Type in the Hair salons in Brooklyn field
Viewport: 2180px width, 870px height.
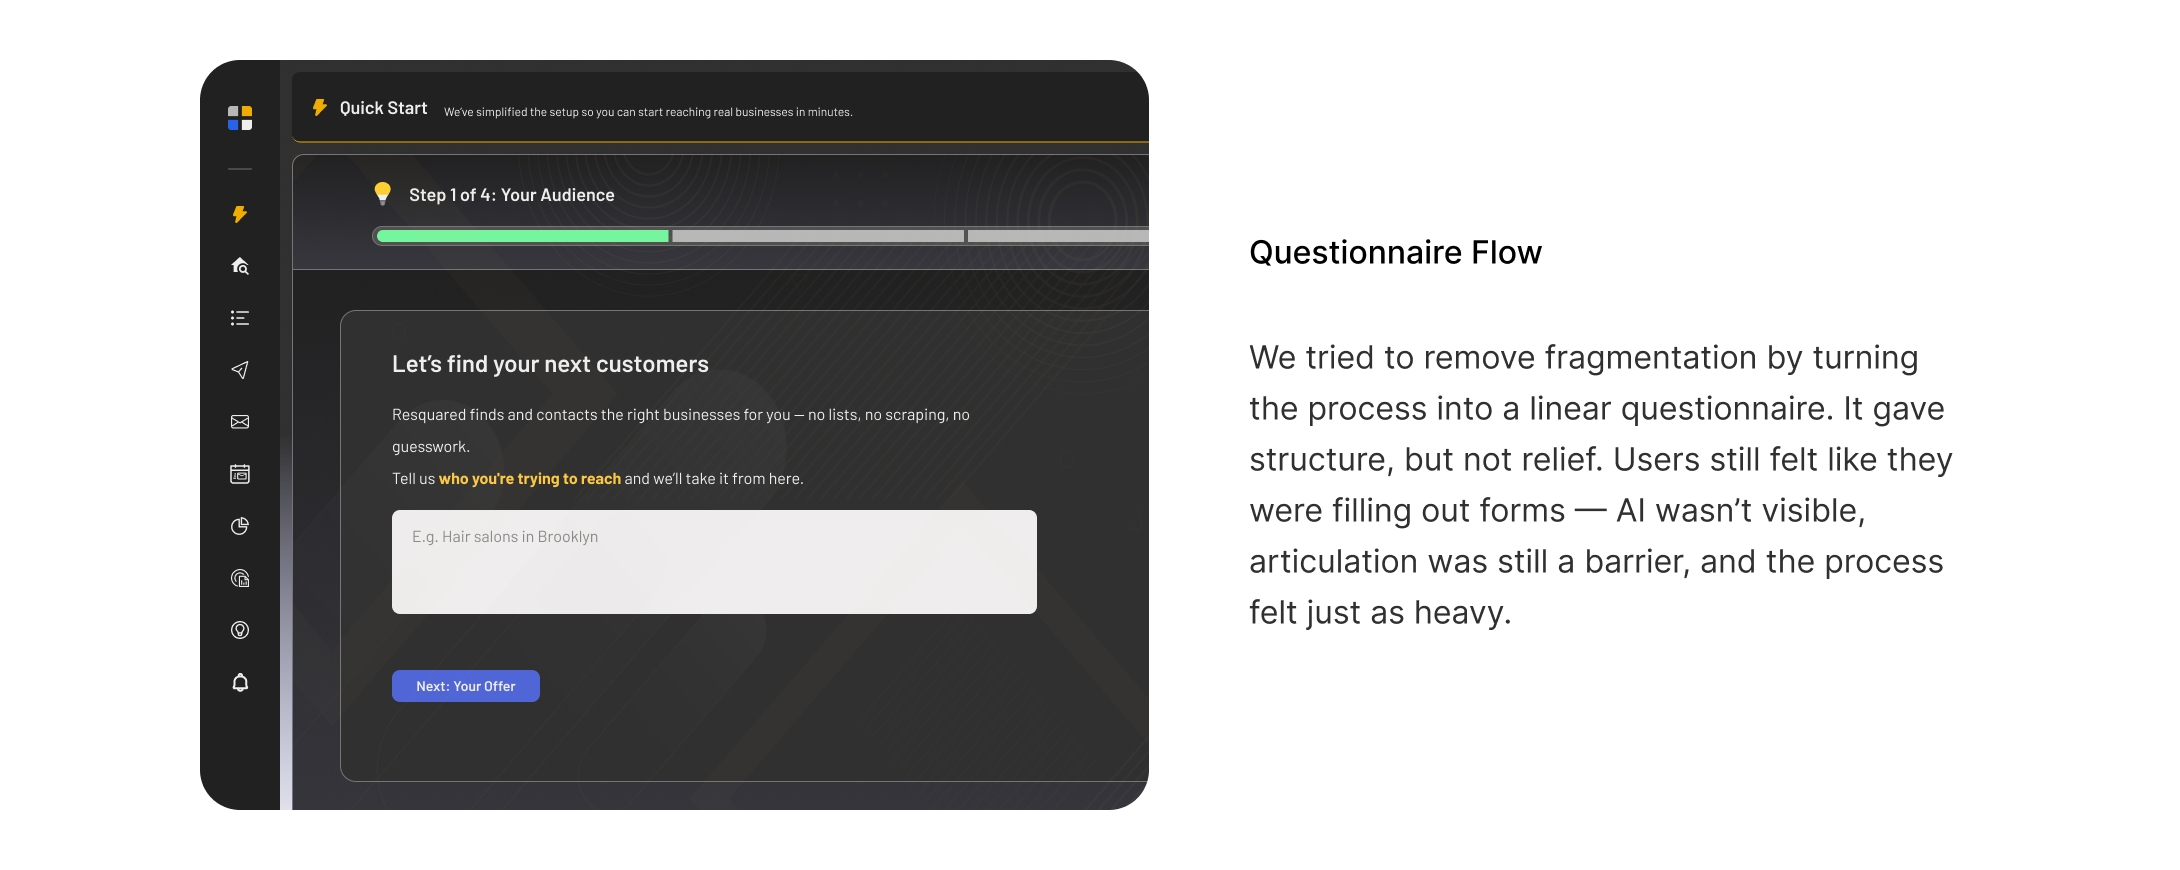[714, 562]
